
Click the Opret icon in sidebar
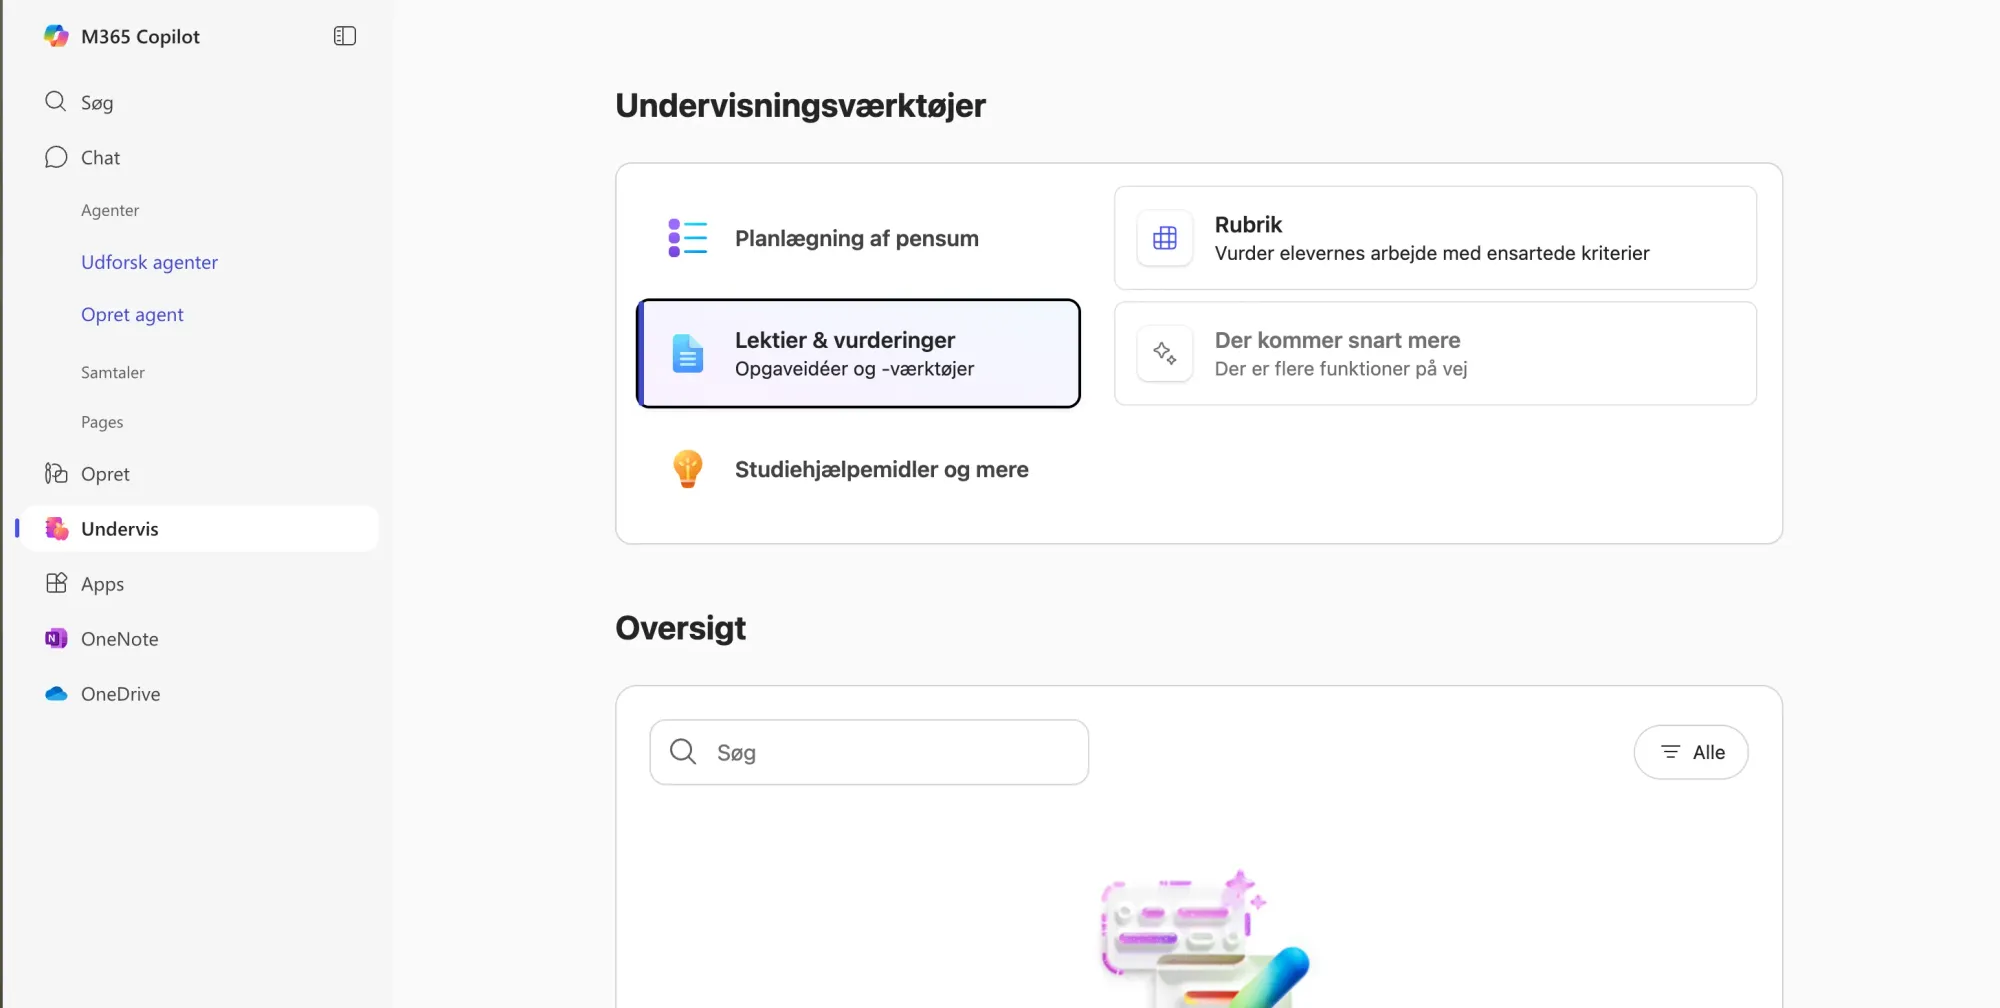56,474
